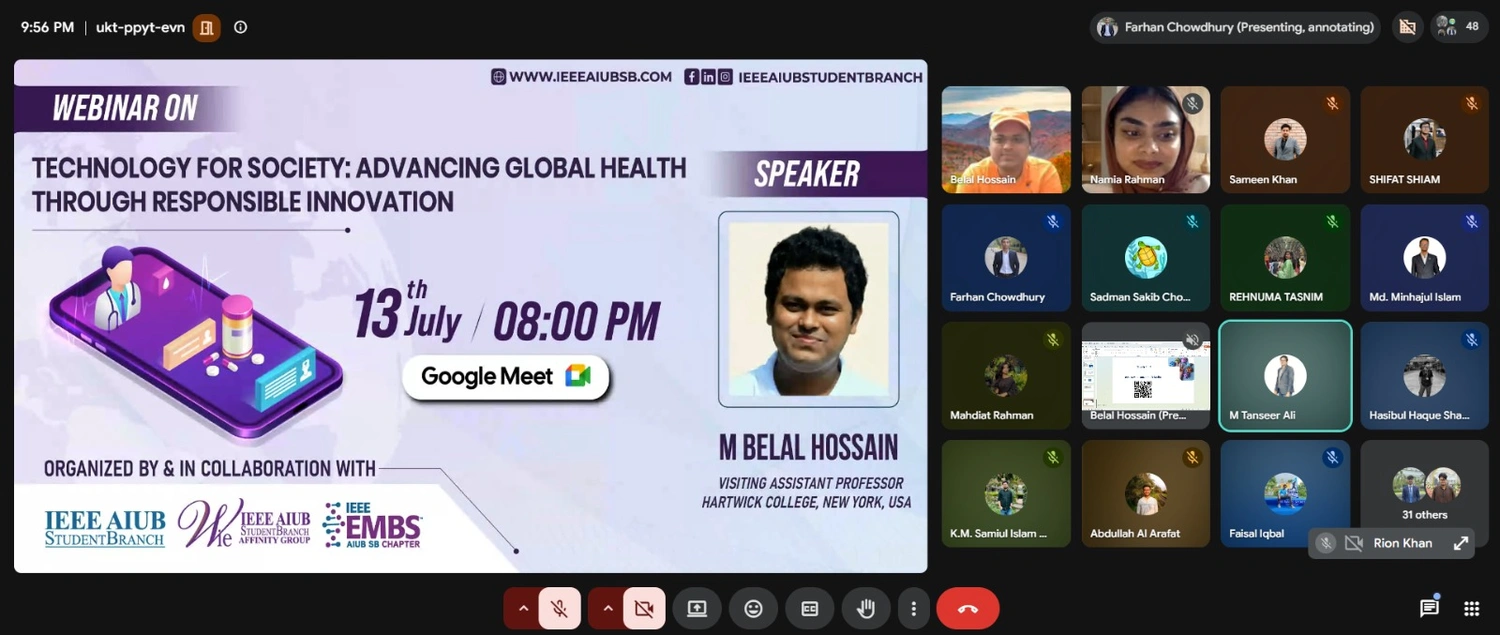Click the IEEE AIUB Student Branch logo
Viewport: 1500px width, 635px height.
pyautogui.click(x=105, y=527)
